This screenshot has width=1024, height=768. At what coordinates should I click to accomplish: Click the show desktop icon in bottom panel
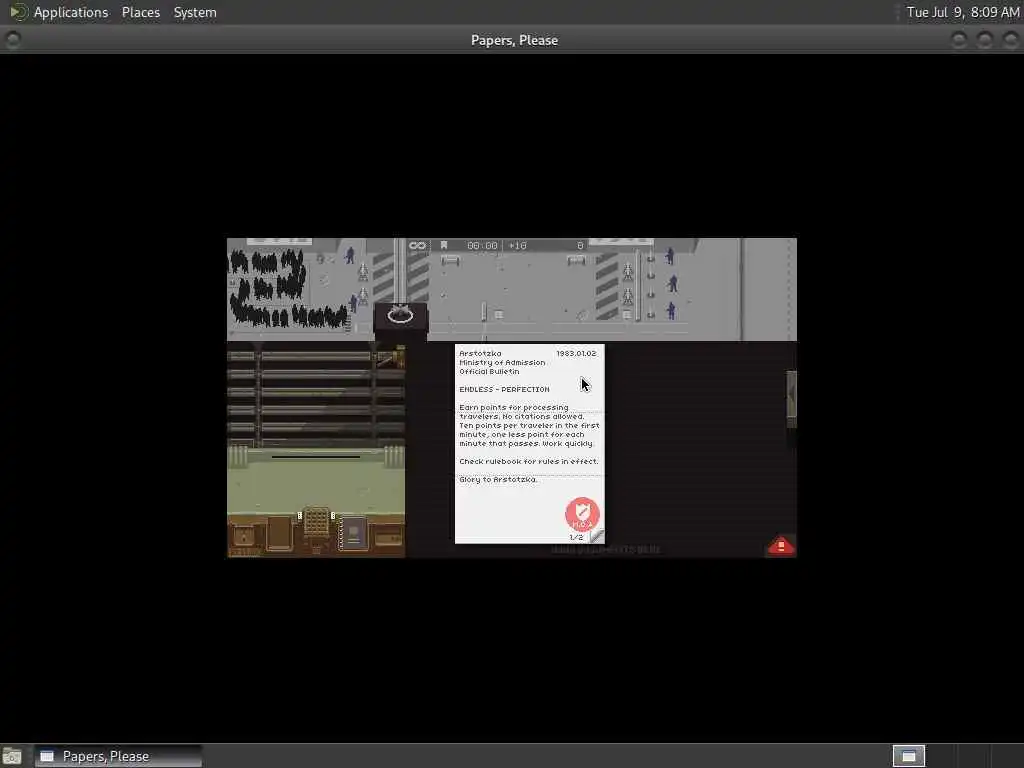pos(11,757)
